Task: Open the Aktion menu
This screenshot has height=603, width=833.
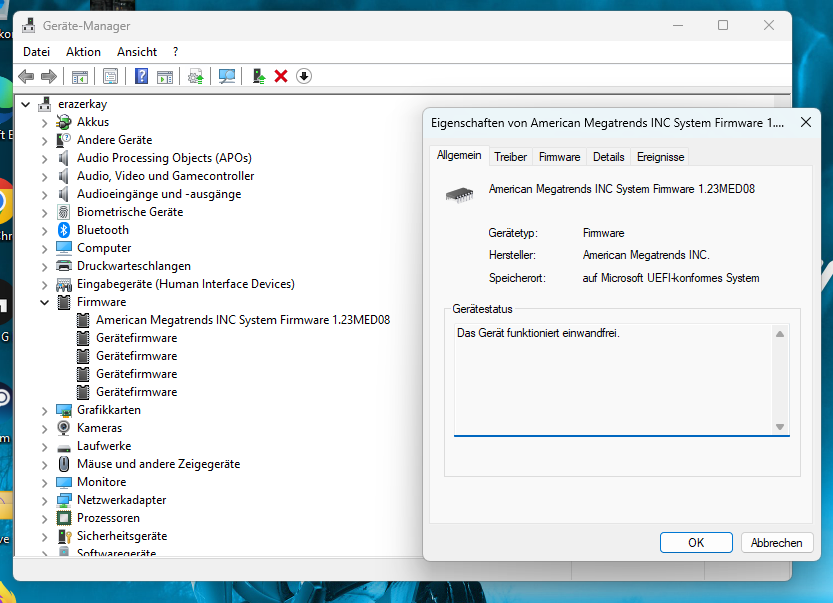Action: coord(83,51)
